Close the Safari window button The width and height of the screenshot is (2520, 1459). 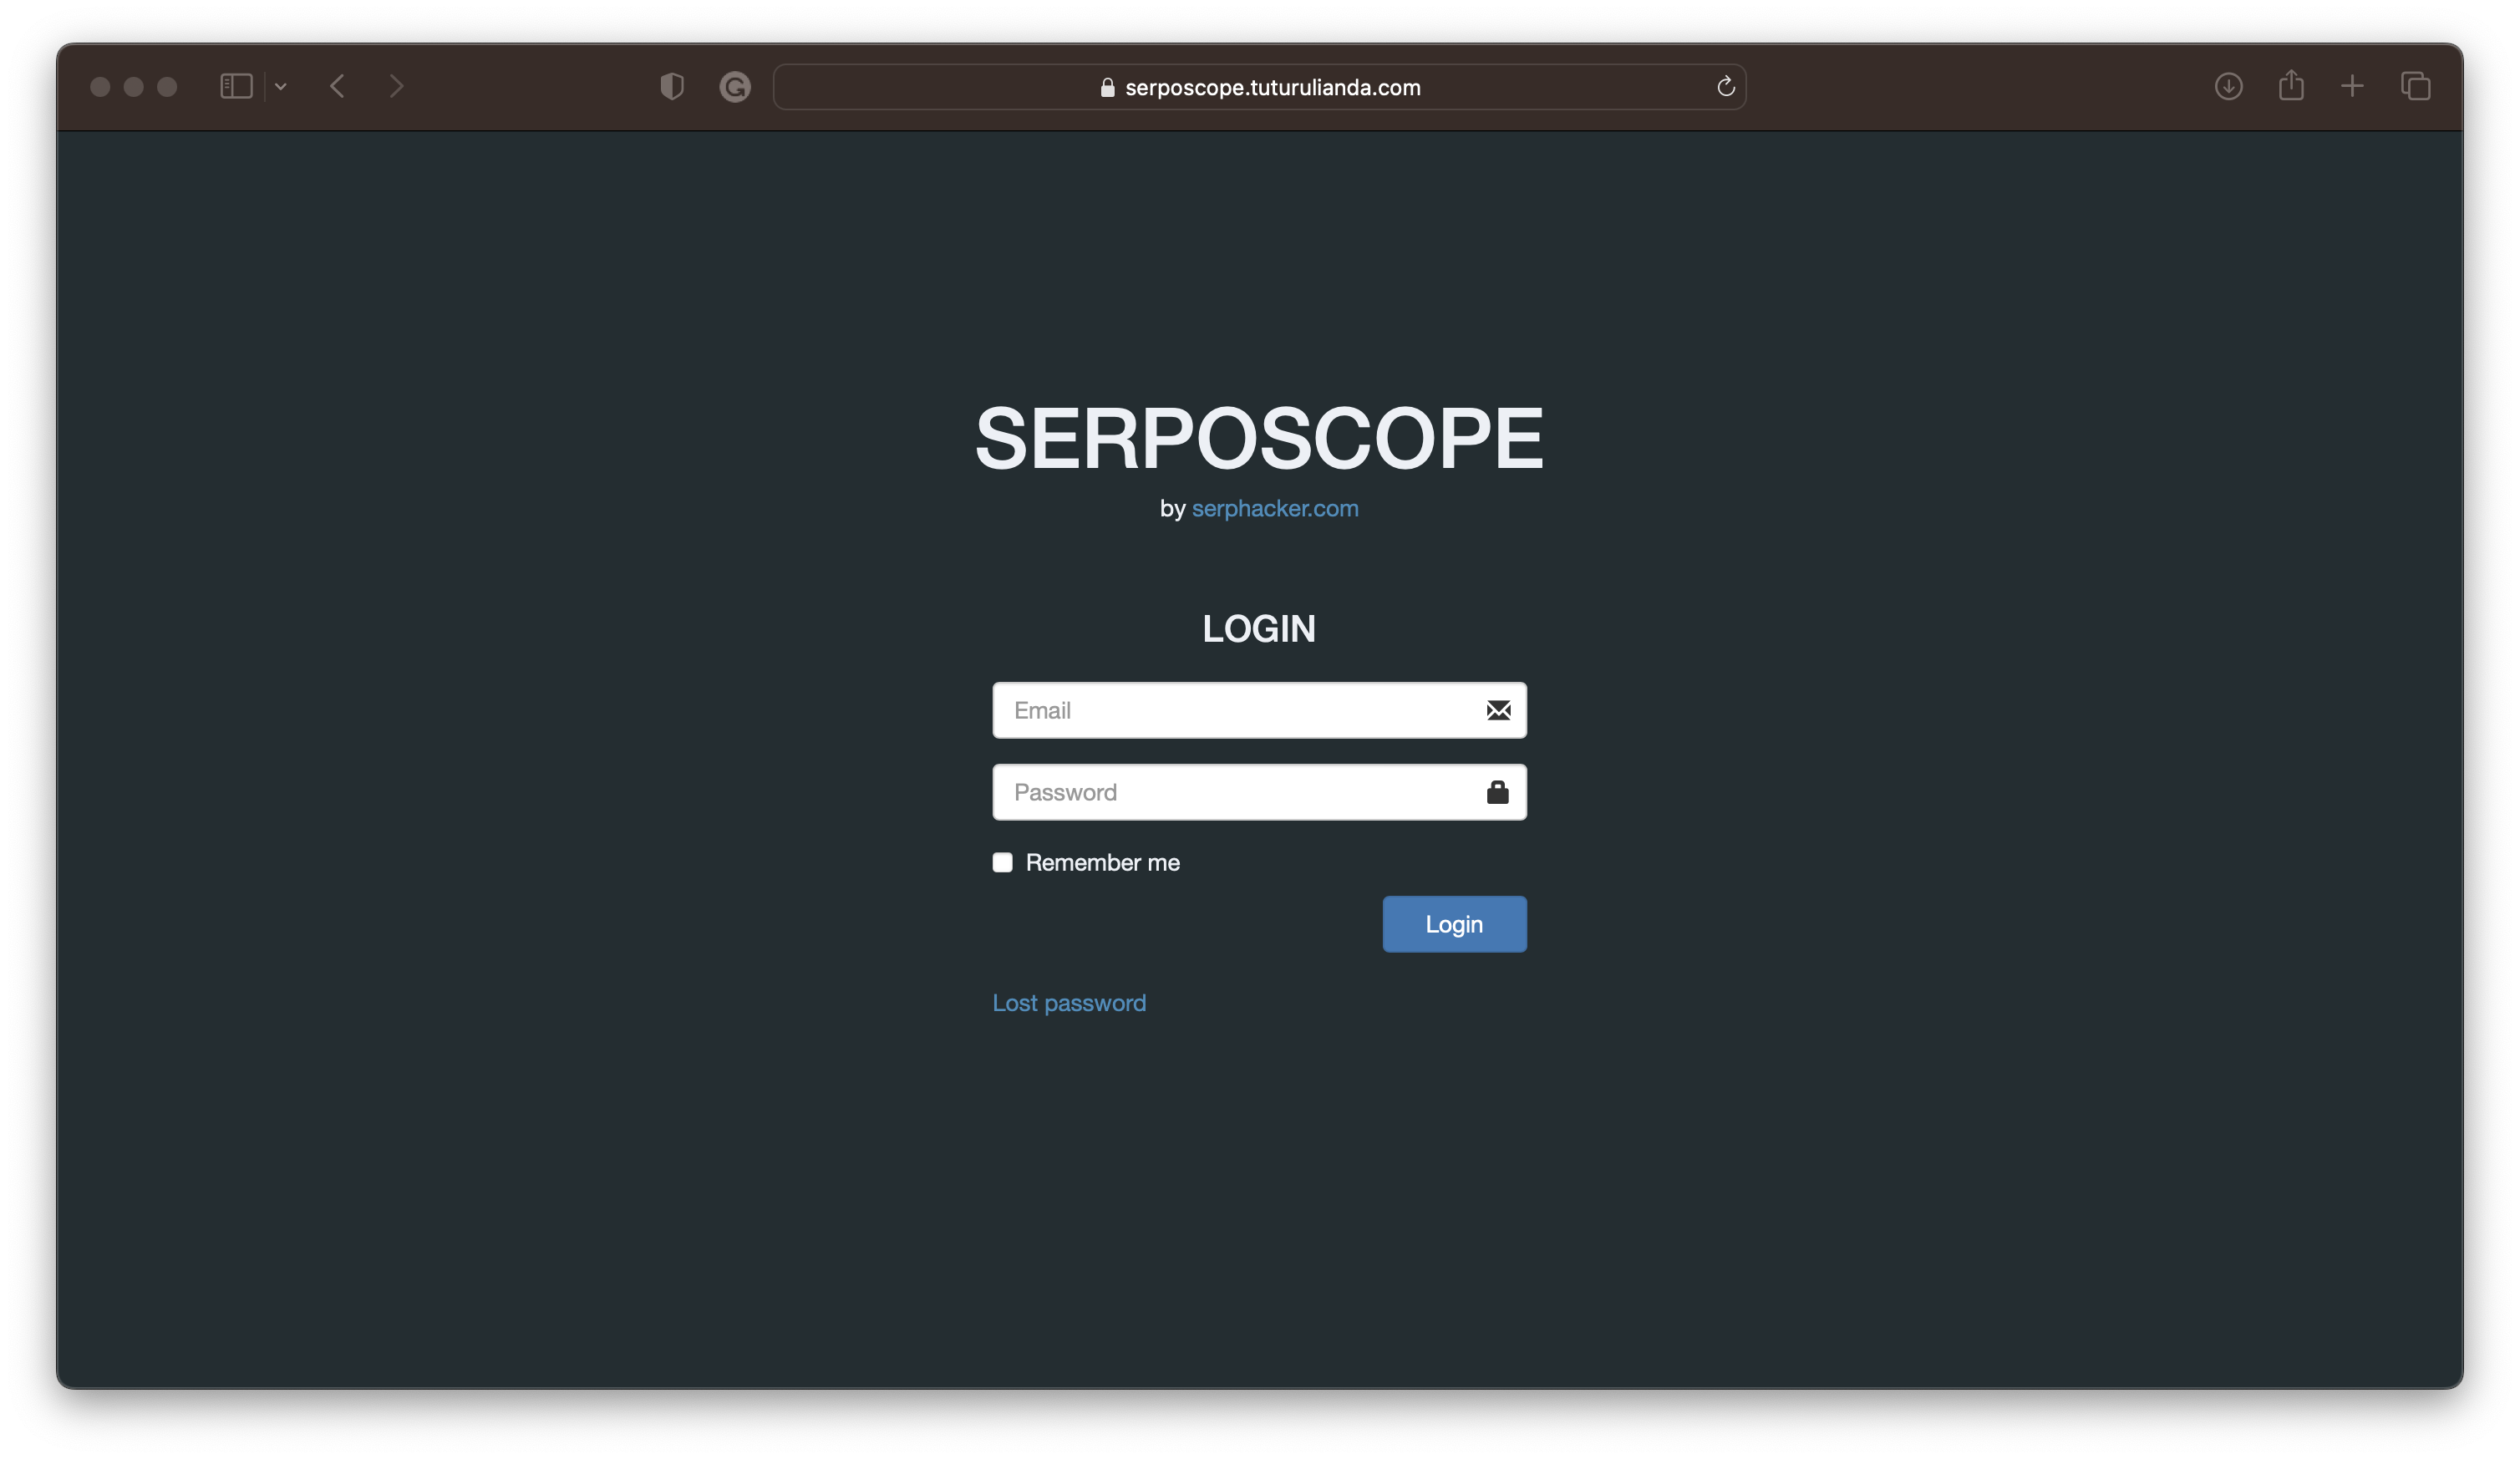pos(100,87)
